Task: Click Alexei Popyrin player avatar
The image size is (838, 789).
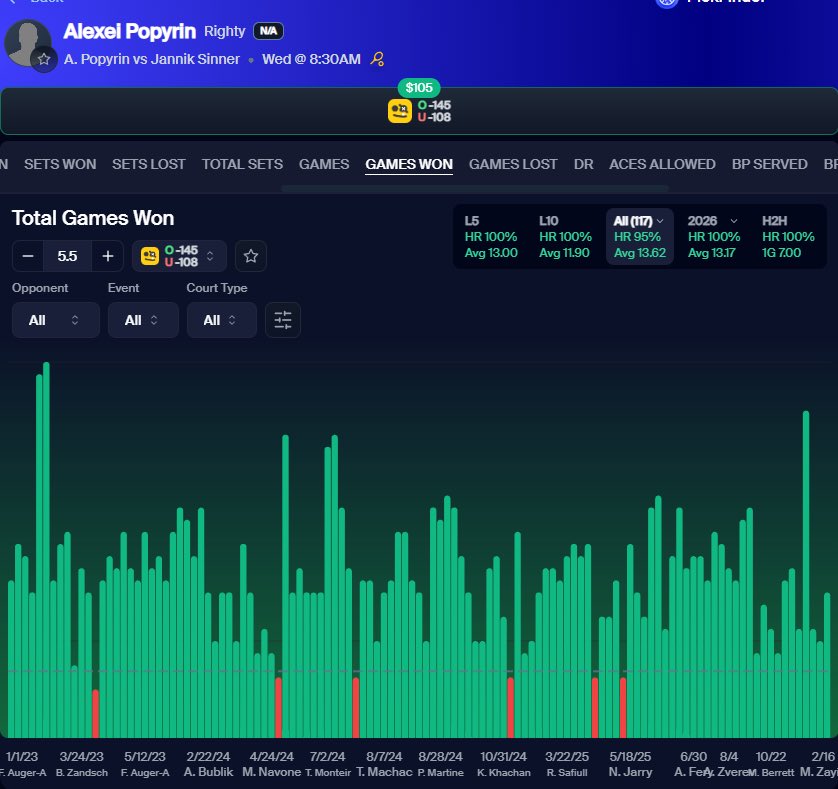Action: point(27,43)
